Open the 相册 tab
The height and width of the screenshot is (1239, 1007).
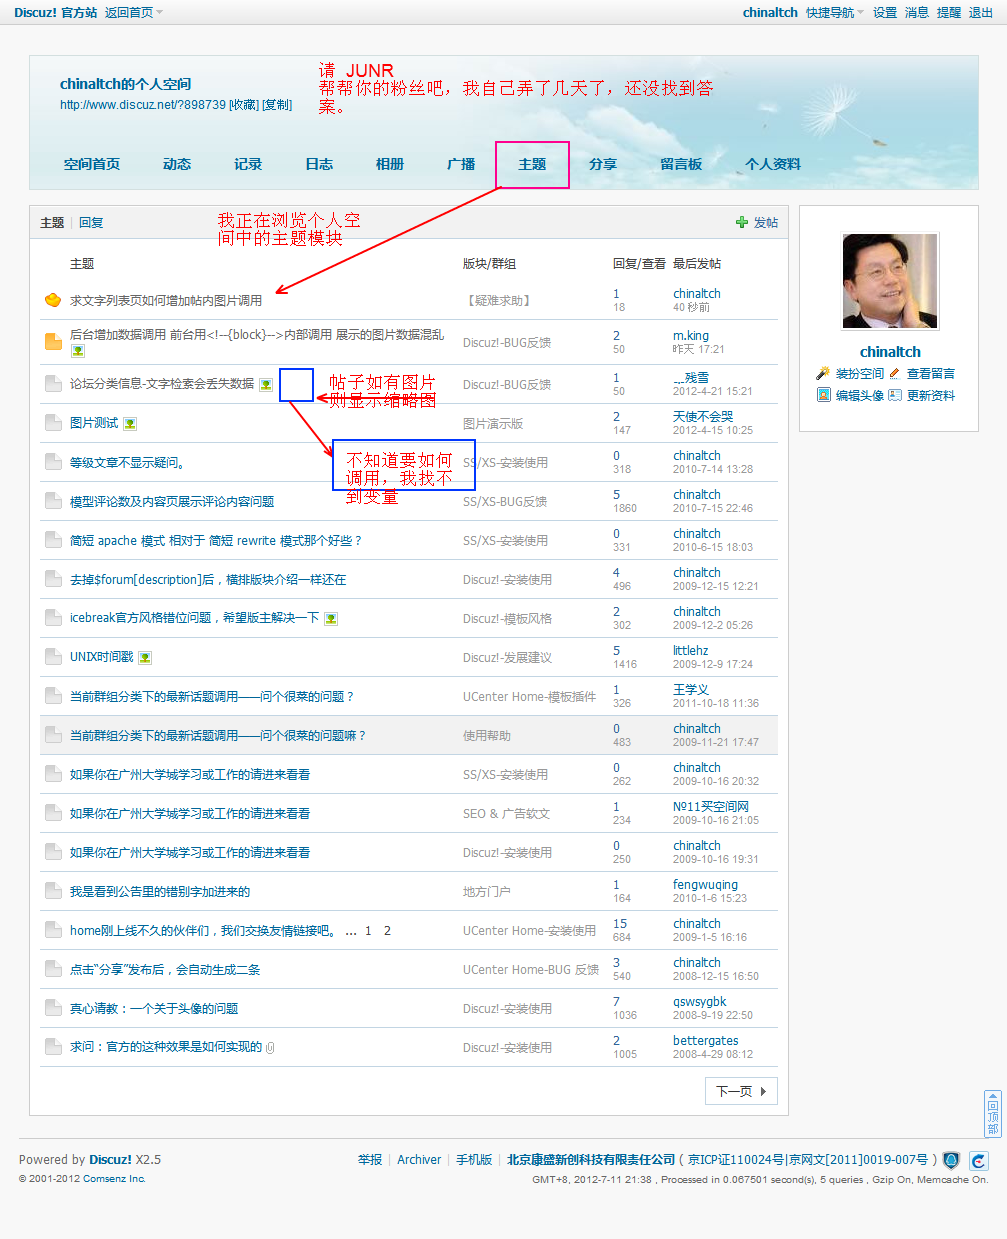pyautogui.click(x=390, y=164)
